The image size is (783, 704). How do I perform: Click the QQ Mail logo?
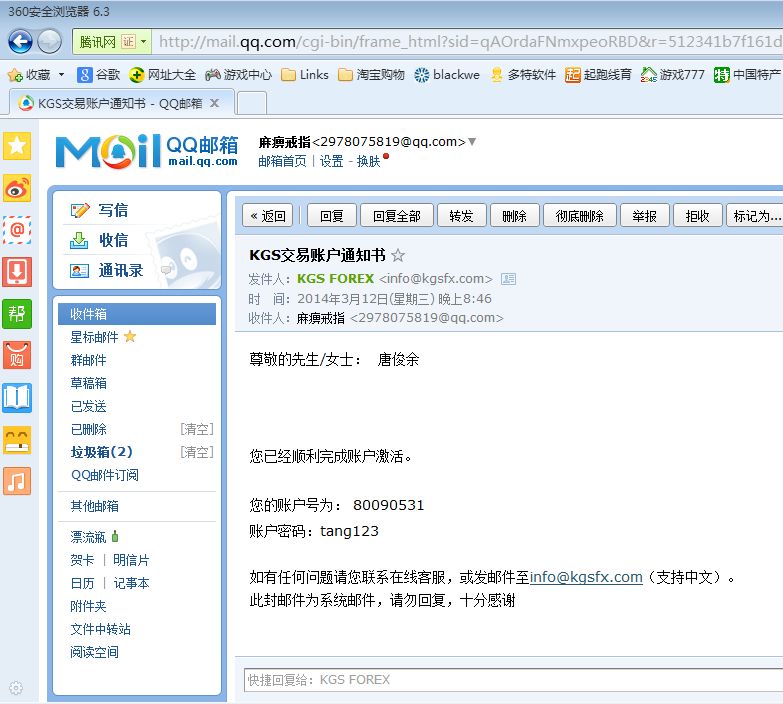coord(146,151)
